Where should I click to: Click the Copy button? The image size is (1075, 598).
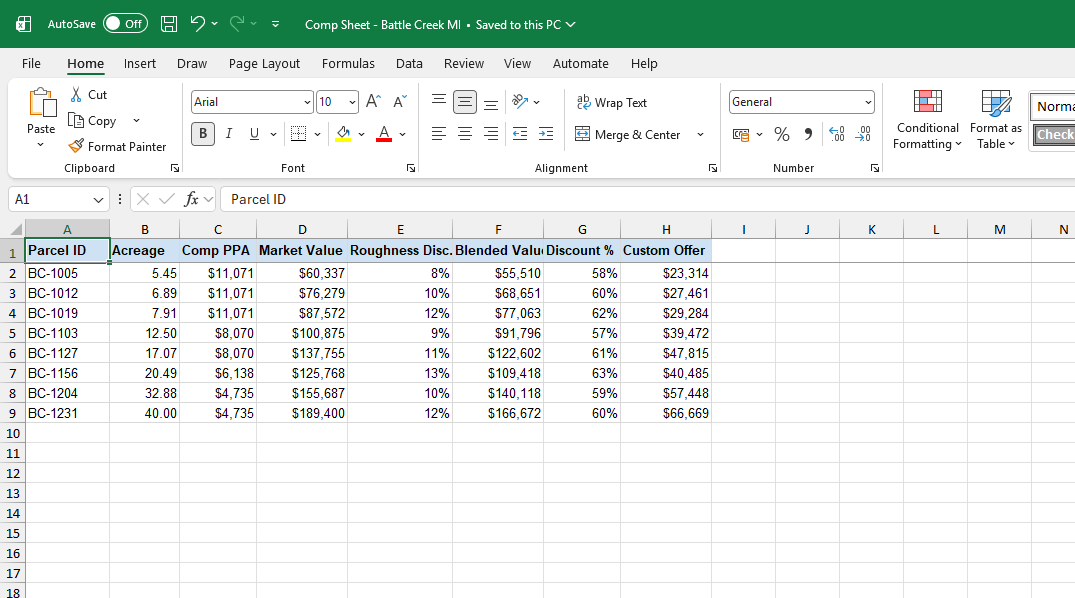(x=93, y=121)
